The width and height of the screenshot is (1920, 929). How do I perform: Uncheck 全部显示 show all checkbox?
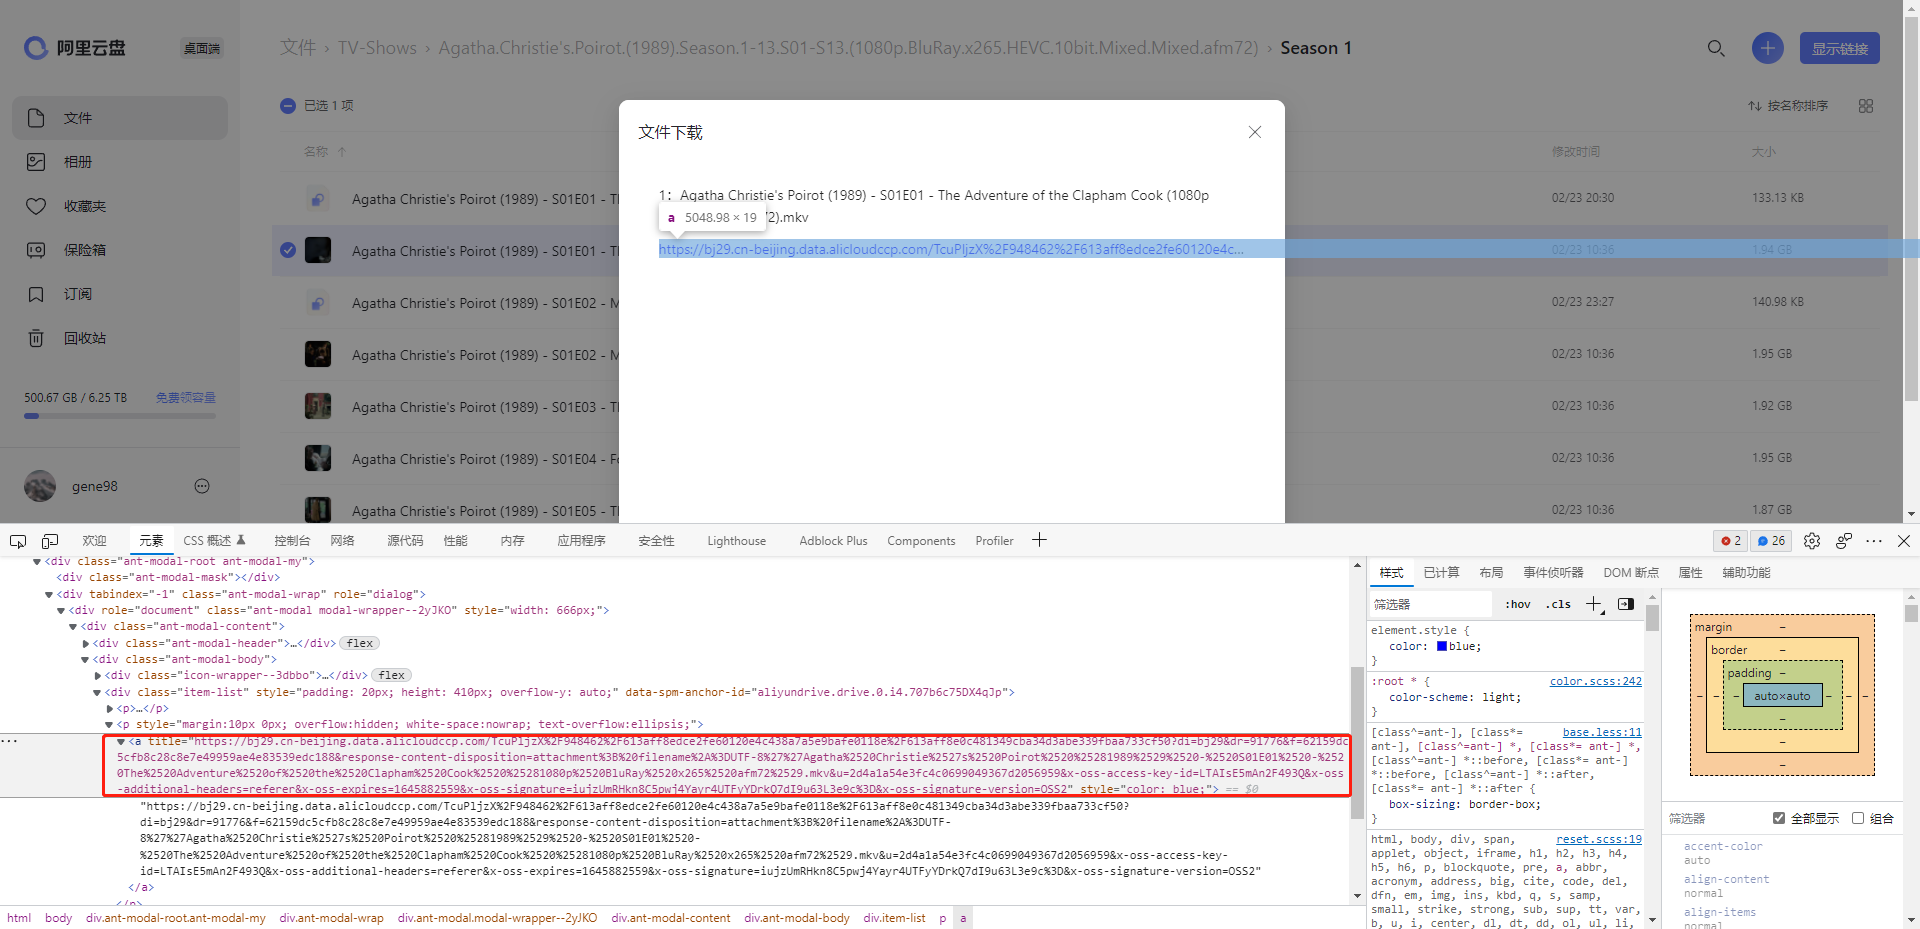1779,818
